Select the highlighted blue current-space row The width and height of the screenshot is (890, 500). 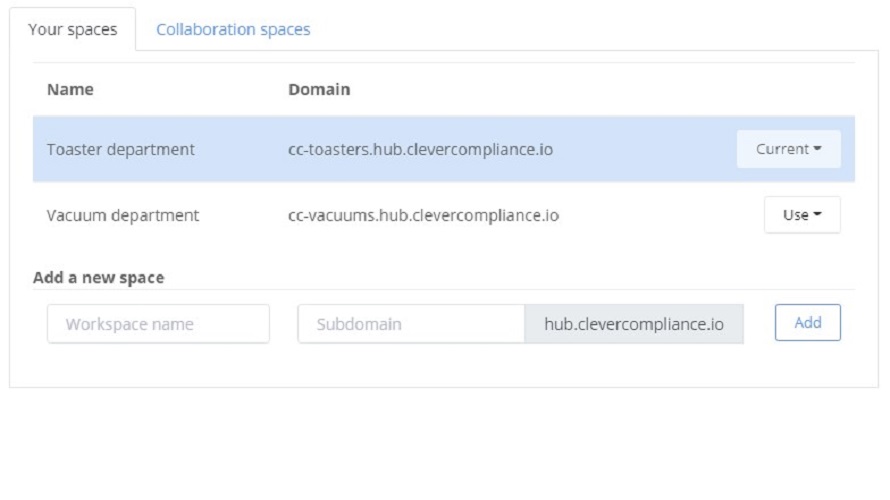(x=640, y=150)
